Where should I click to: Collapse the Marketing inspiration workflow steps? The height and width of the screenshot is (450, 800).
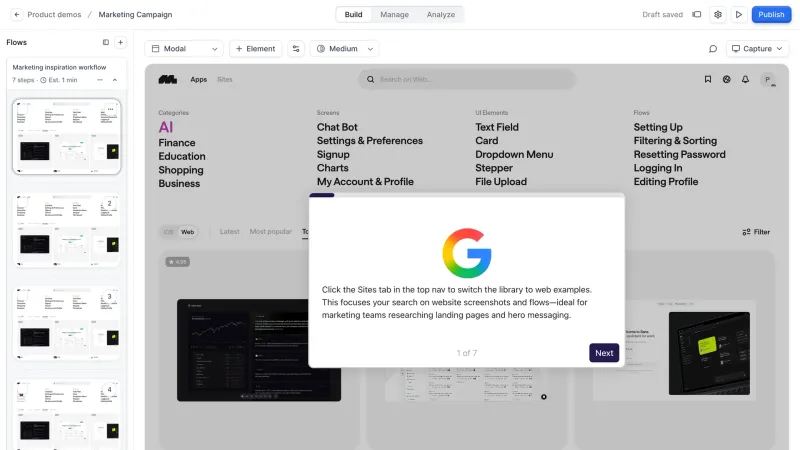pyautogui.click(x=115, y=80)
